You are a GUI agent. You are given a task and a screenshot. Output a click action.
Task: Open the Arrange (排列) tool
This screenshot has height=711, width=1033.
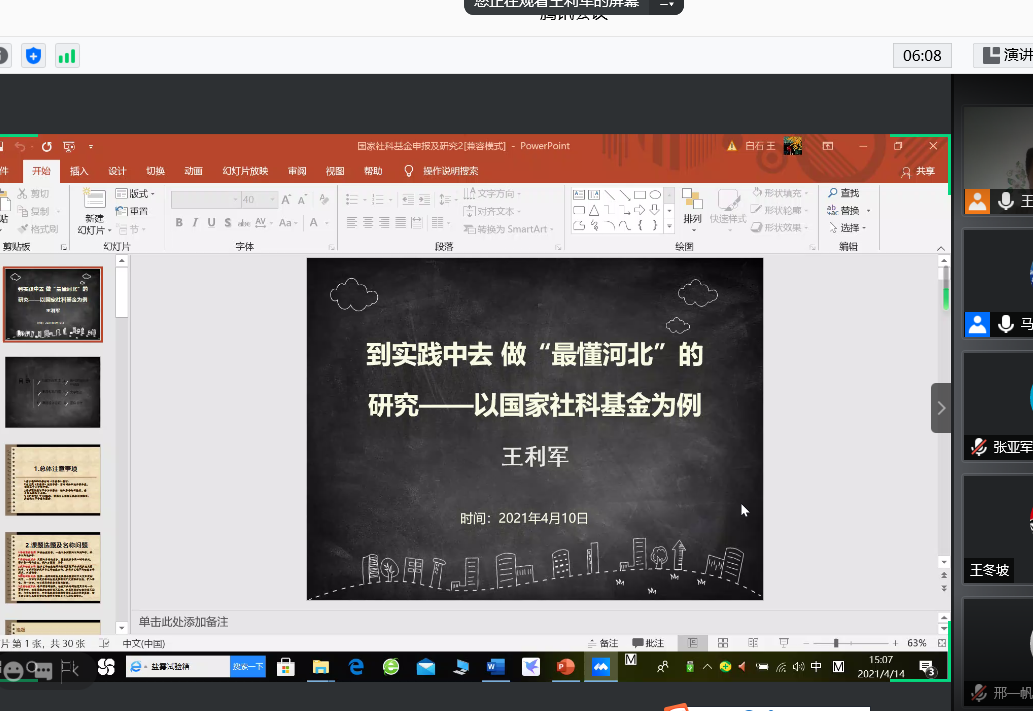click(x=692, y=205)
